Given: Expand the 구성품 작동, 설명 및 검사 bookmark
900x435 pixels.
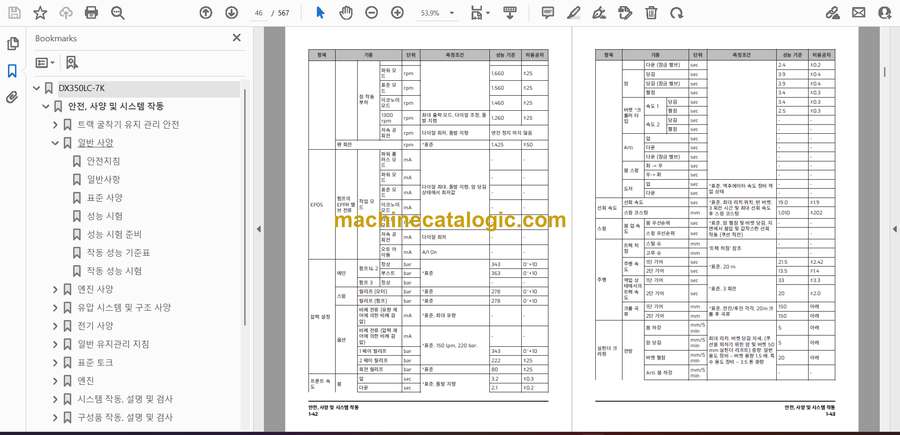Looking at the screenshot, I should click(x=55, y=417).
